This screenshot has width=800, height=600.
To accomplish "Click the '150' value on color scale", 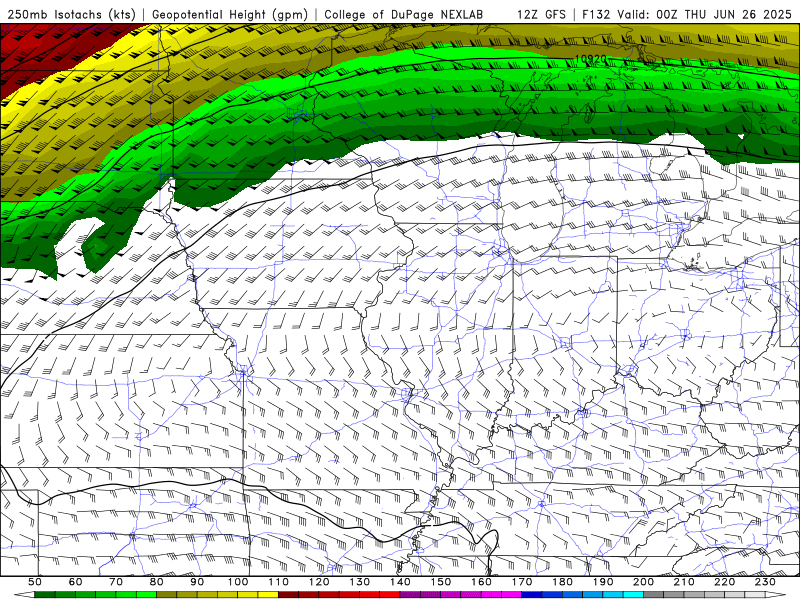I will click(441, 582).
